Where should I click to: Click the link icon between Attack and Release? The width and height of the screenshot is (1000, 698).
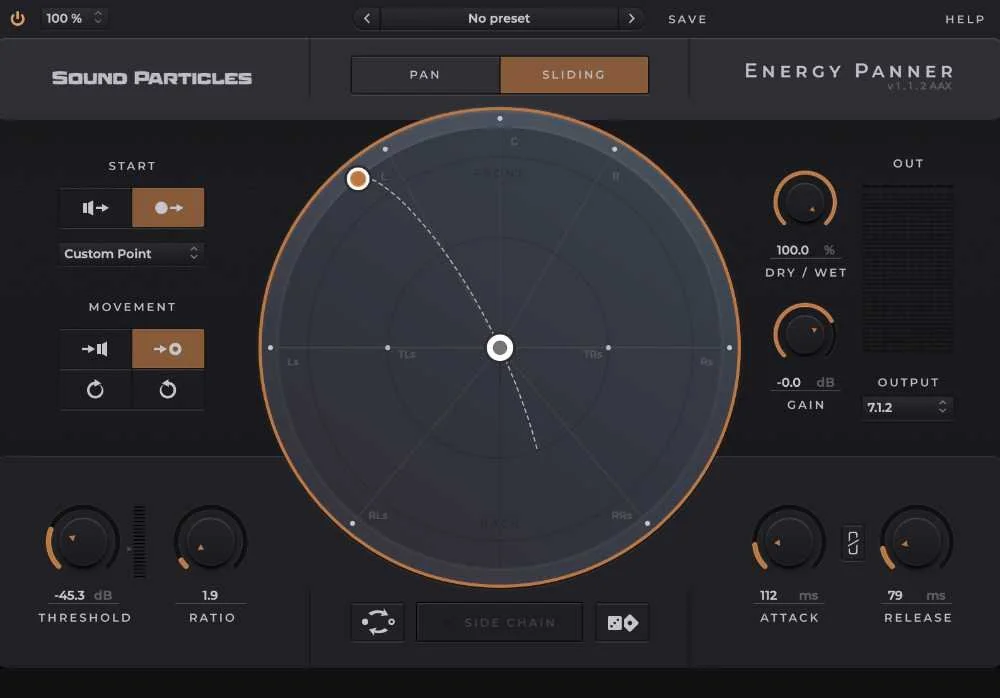pyautogui.click(x=853, y=540)
